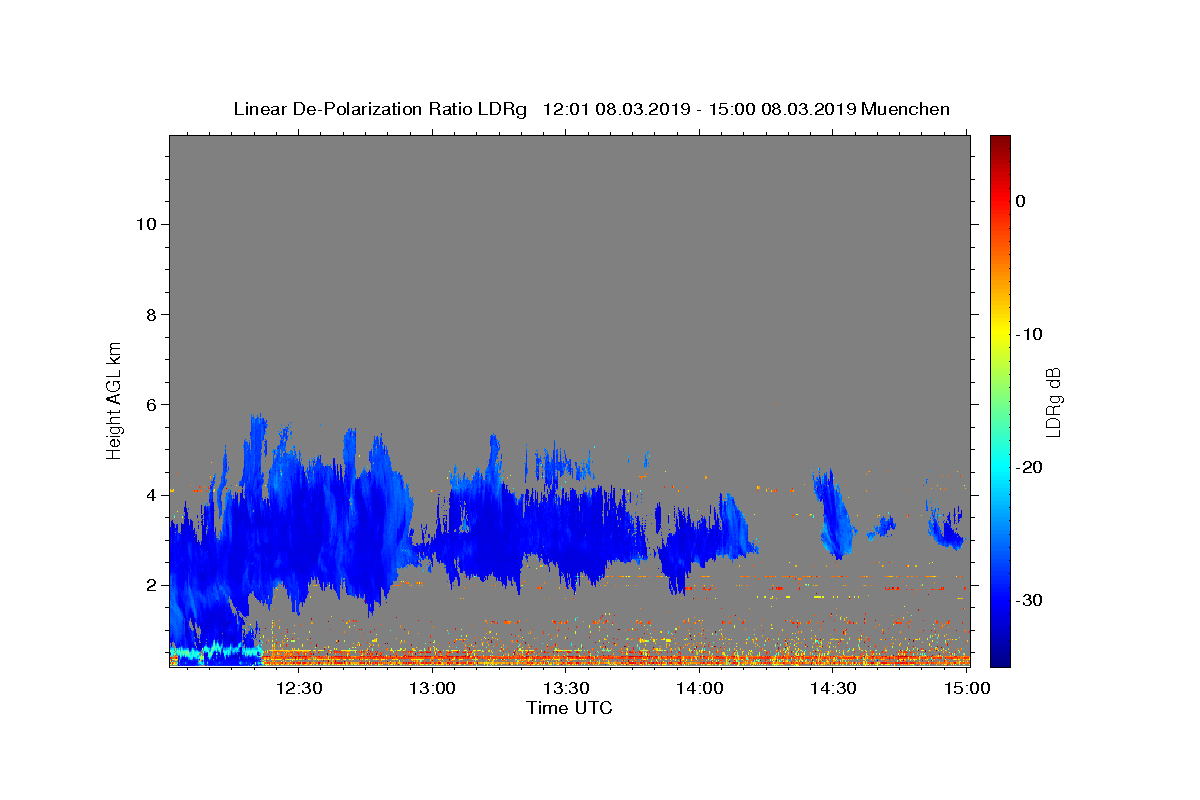Click the '12:30' time tick label
1200x800 pixels.
click(298, 689)
